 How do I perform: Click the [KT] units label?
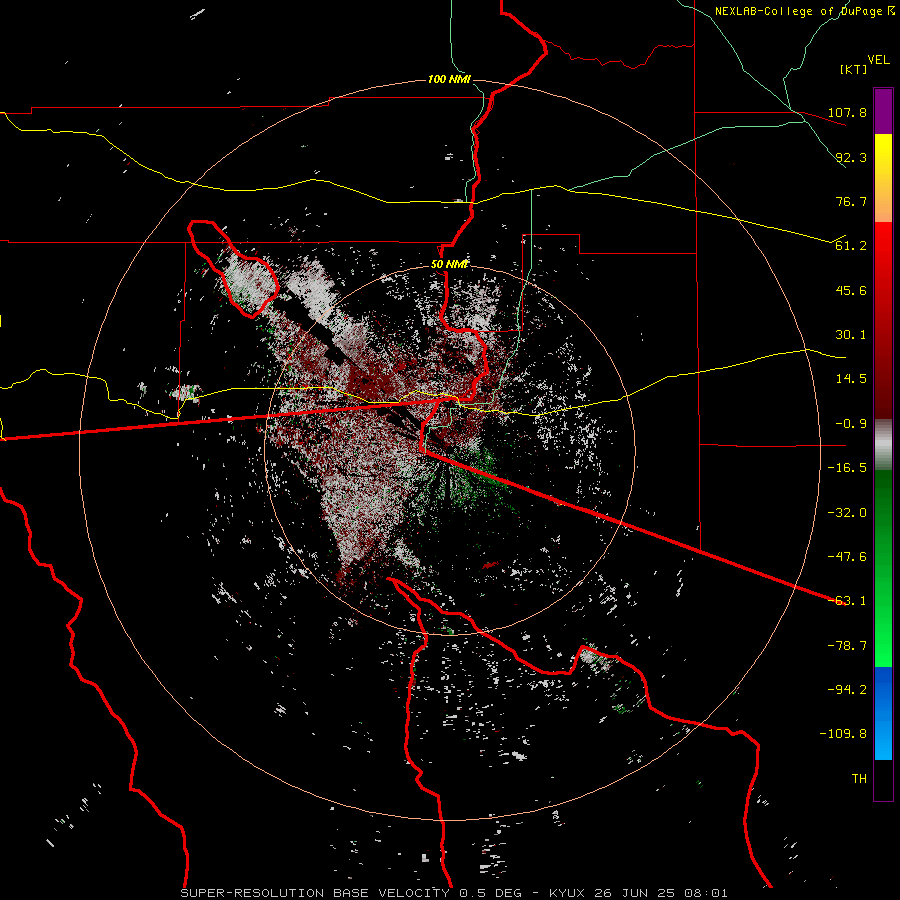click(854, 69)
